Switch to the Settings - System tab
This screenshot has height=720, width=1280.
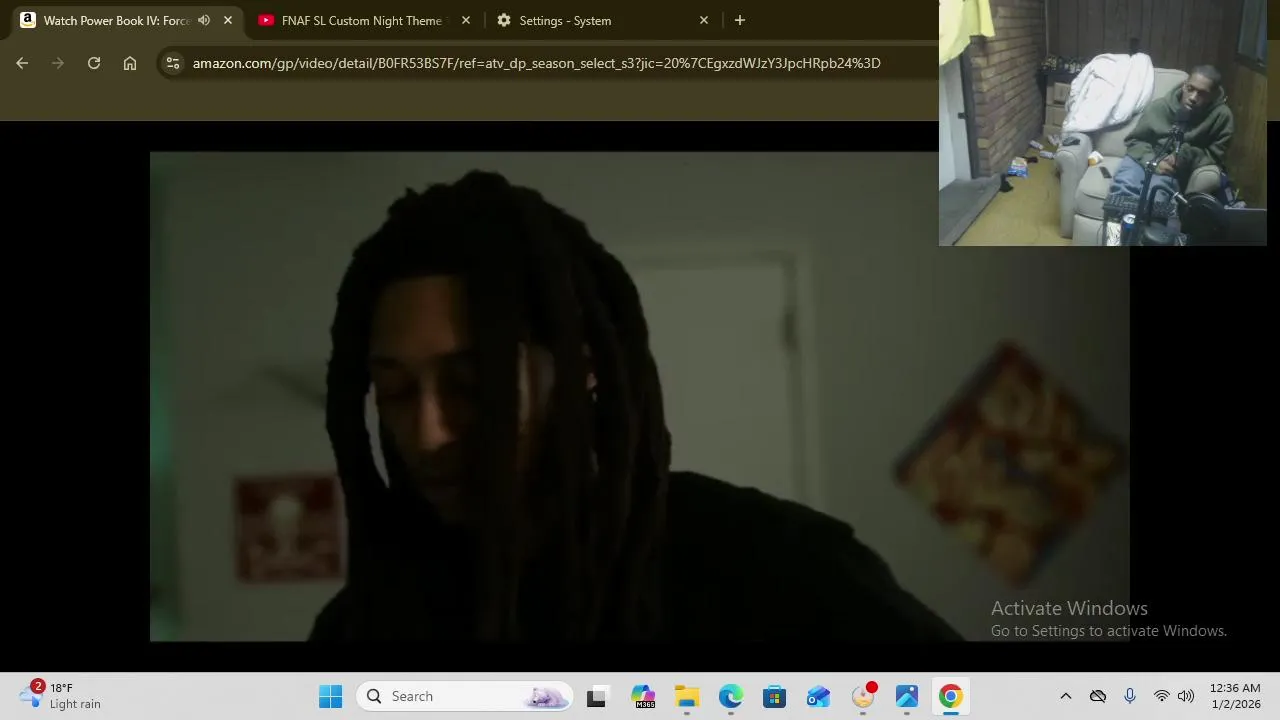coord(565,20)
